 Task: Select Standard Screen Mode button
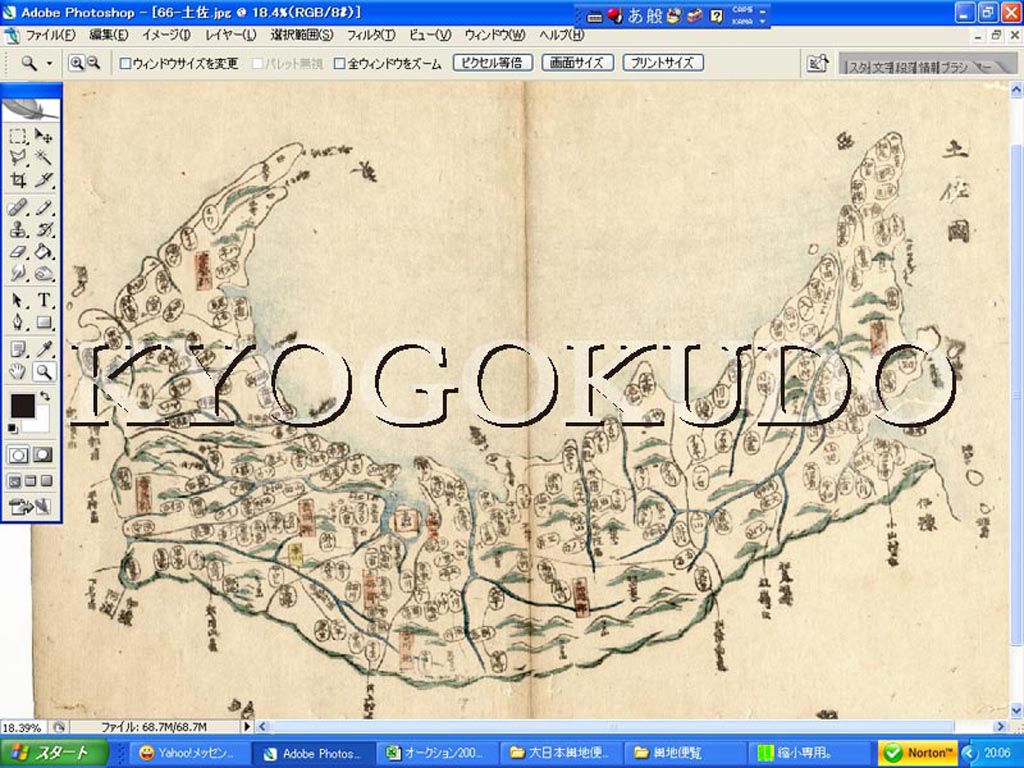[14, 481]
